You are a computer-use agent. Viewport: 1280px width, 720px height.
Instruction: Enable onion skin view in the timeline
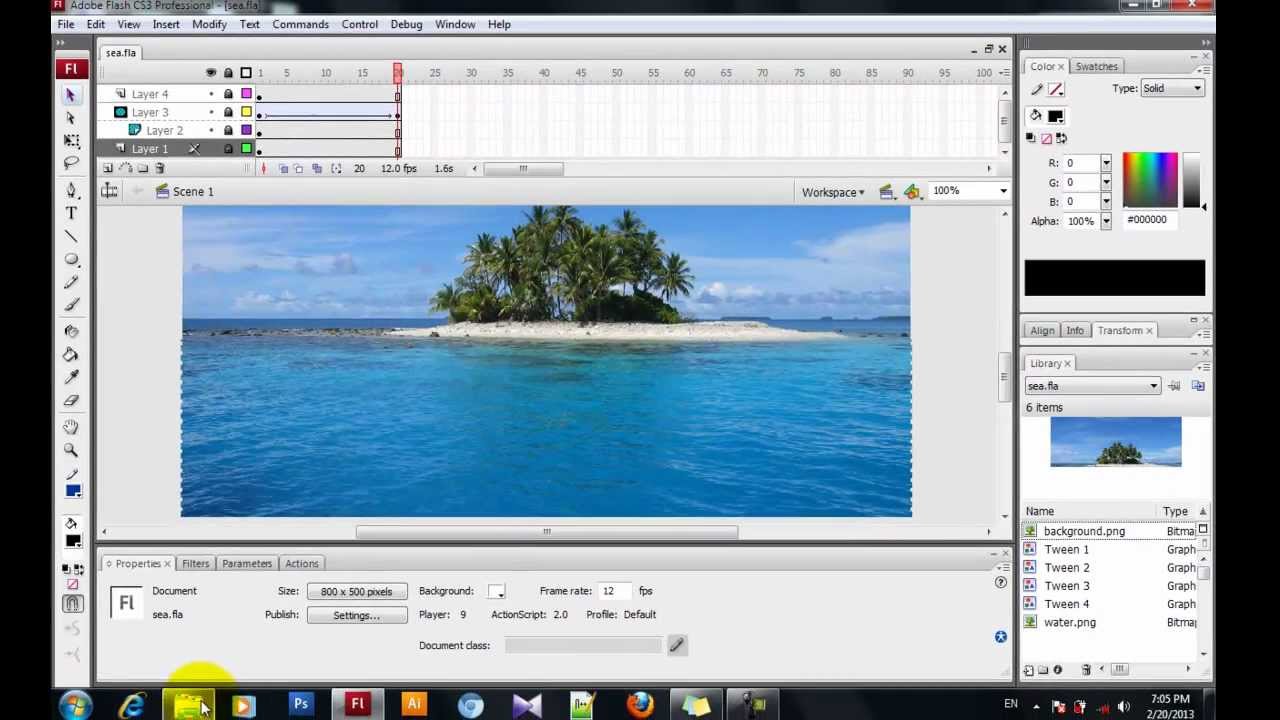[283, 168]
